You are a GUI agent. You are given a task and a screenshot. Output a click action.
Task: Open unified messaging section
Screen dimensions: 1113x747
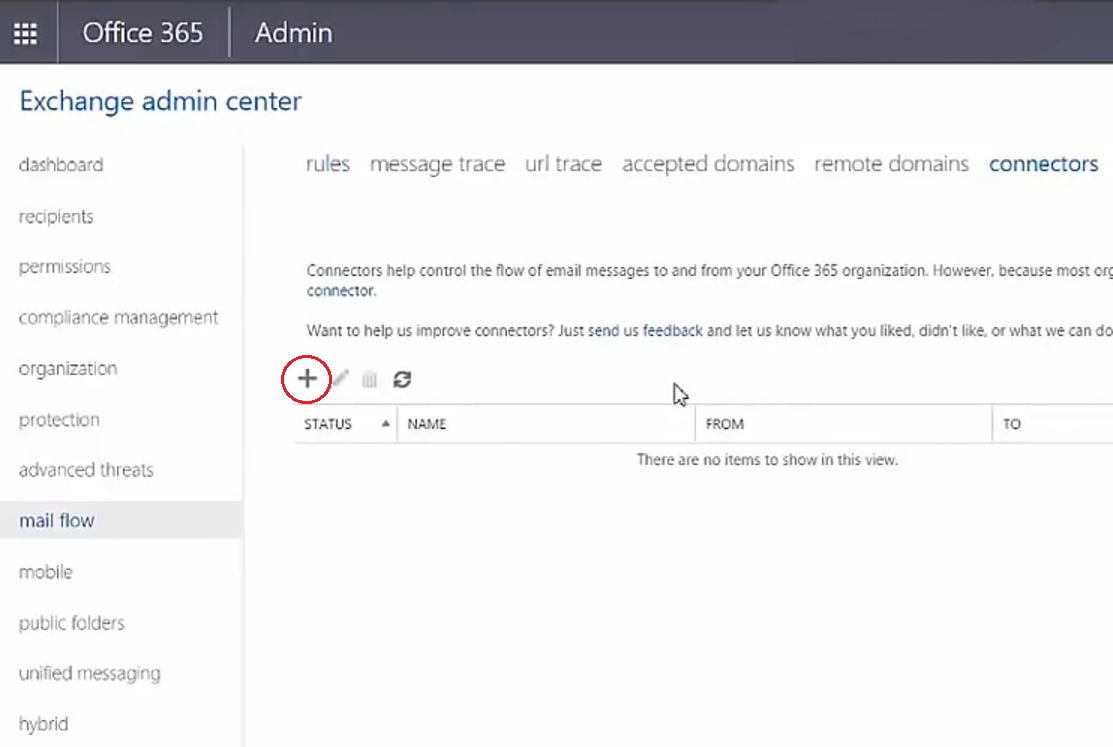pyautogui.click(x=89, y=673)
